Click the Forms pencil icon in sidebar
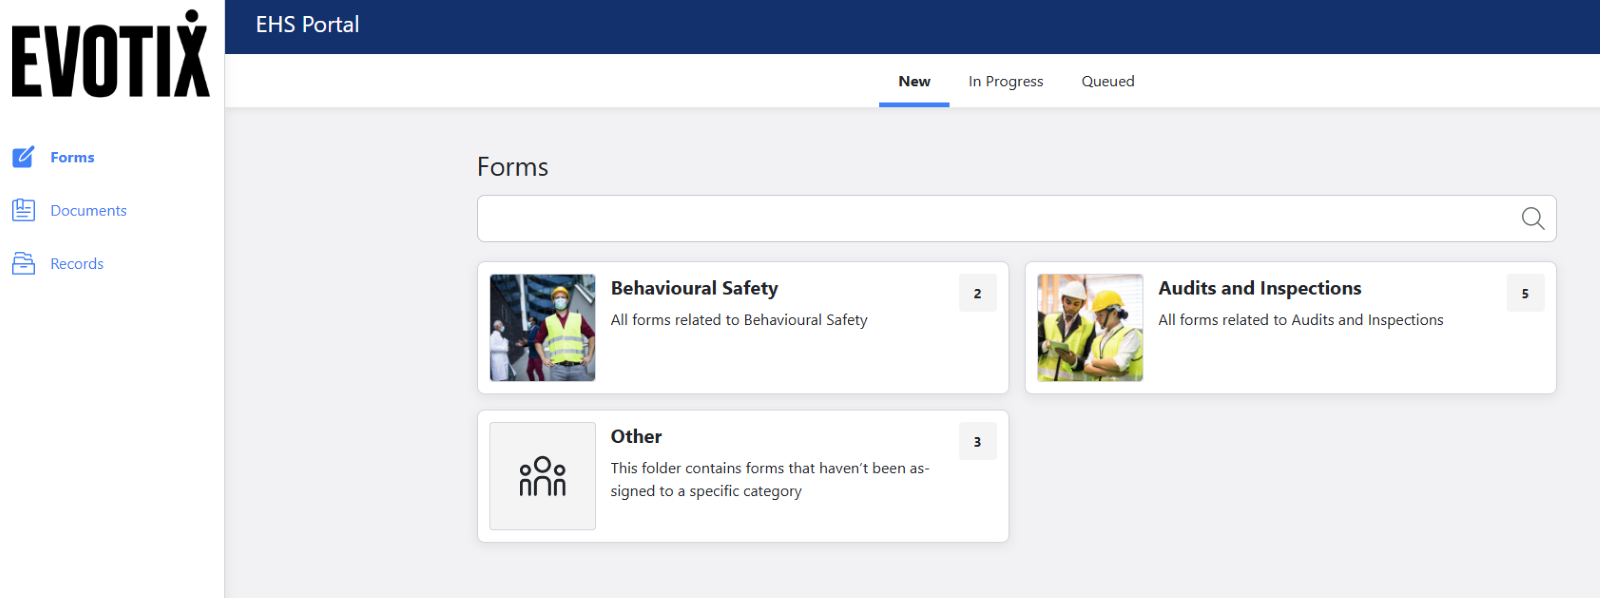Viewport: 1600px width, 598px height. 23,157
